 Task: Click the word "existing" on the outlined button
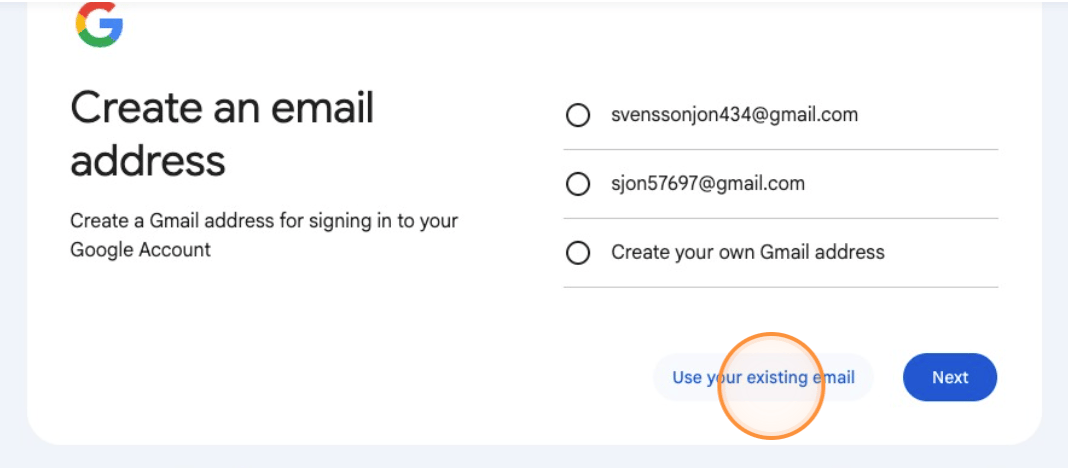766,378
